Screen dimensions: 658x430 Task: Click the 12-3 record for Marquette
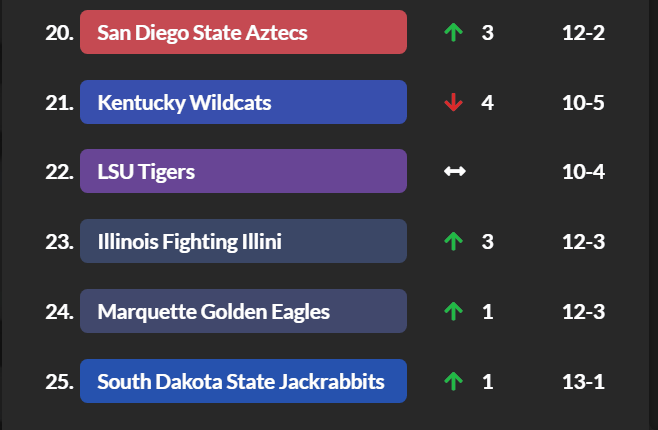click(x=584, y=312)
